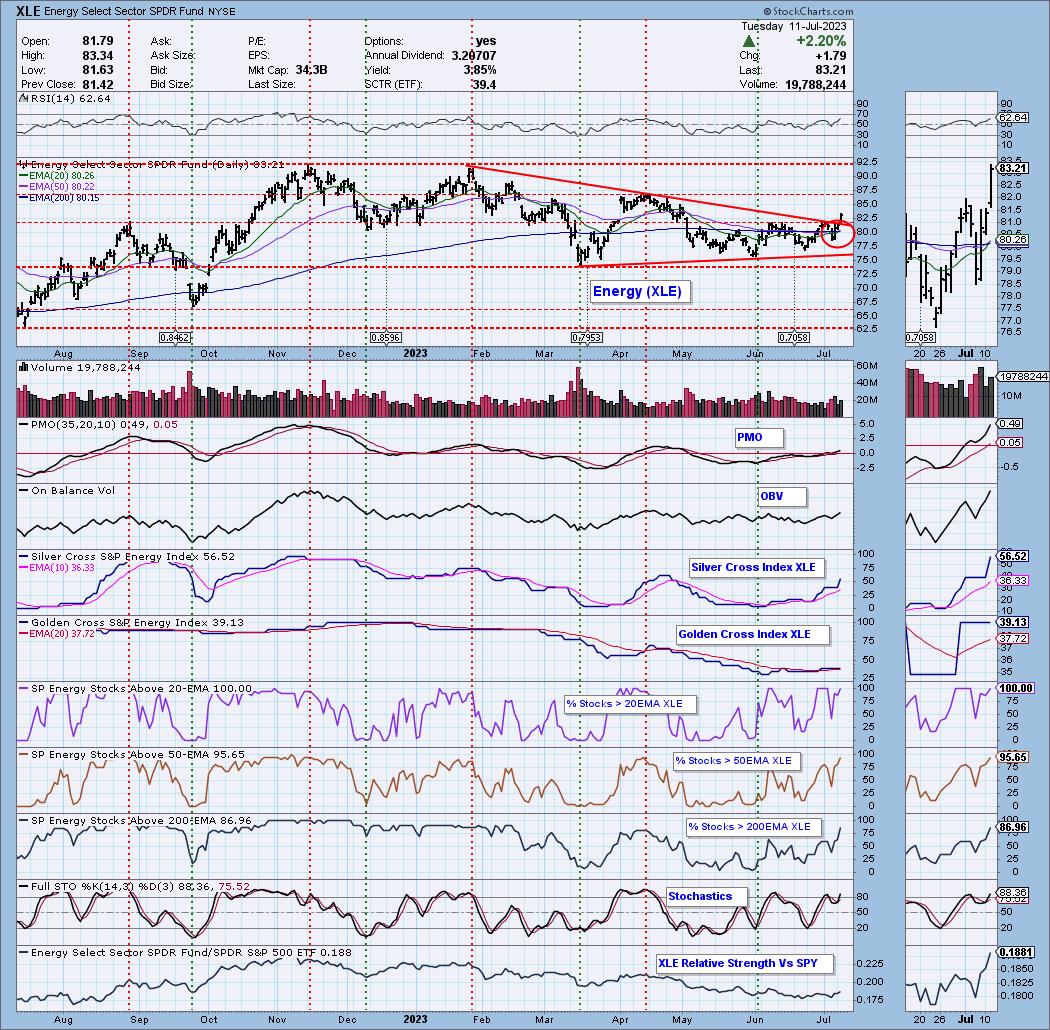Click the small icon before RSI(14) label

21,98
